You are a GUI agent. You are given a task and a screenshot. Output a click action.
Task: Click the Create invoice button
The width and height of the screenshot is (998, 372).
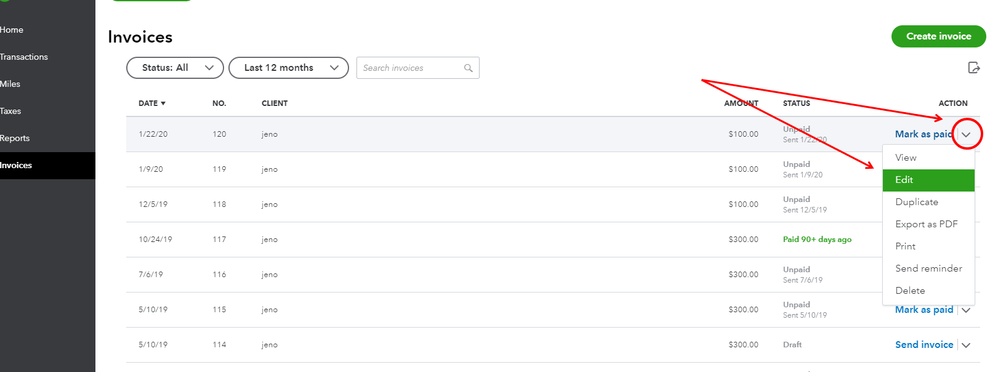tap(939, 36)
